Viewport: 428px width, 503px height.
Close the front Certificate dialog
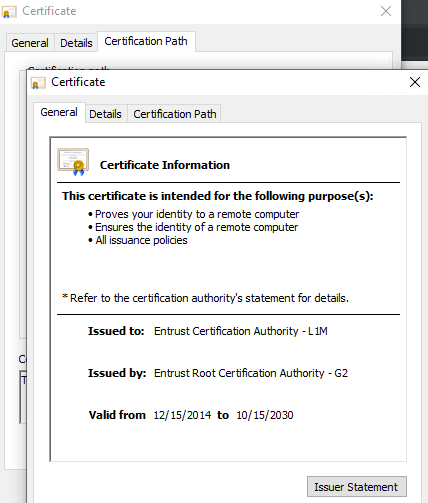click(x=415, y=82)
